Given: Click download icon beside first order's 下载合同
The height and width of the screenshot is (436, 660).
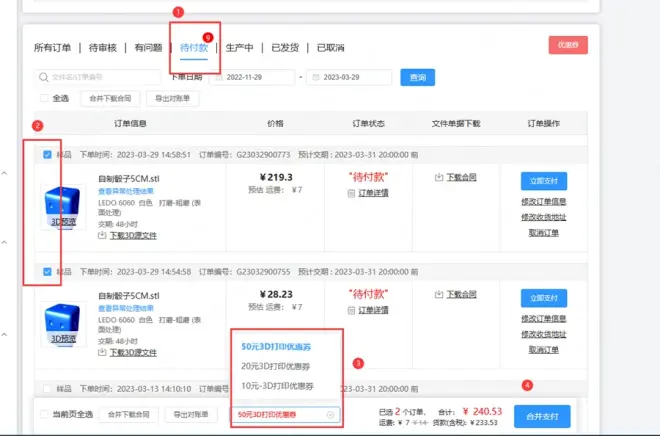Looking at the screenshot, I should click(x=439, y=178).
